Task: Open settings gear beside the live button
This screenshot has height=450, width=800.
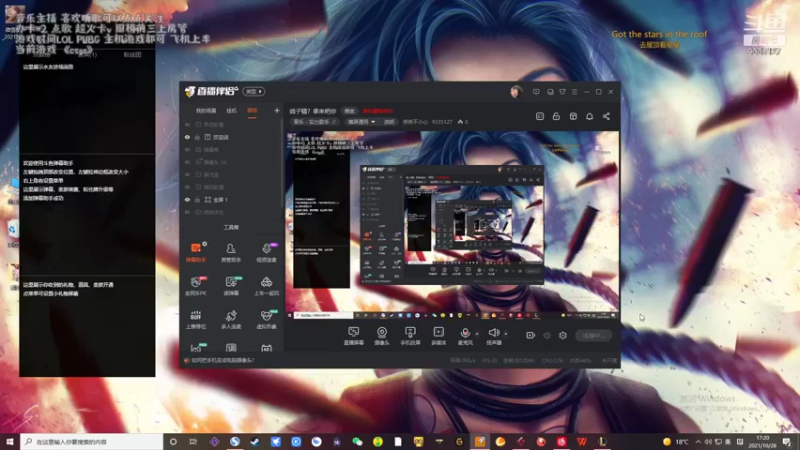Action: (563, 335)
